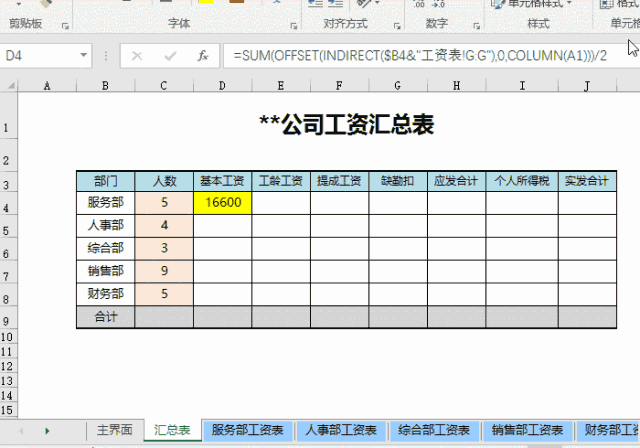Viewport: 640px width, 448px height.
Task: Click the 应发合计 header cell
Action: click(456, 181)
